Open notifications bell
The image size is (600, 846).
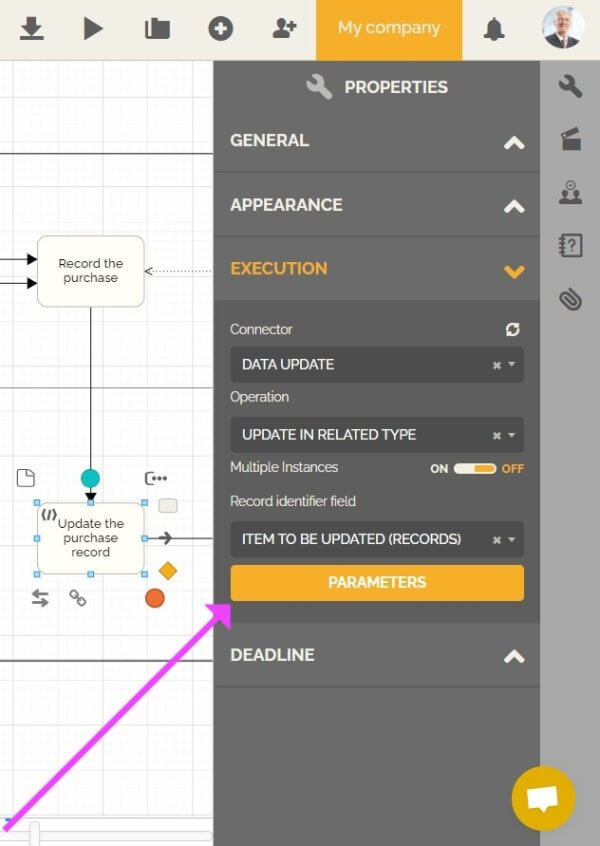[493, 29]
